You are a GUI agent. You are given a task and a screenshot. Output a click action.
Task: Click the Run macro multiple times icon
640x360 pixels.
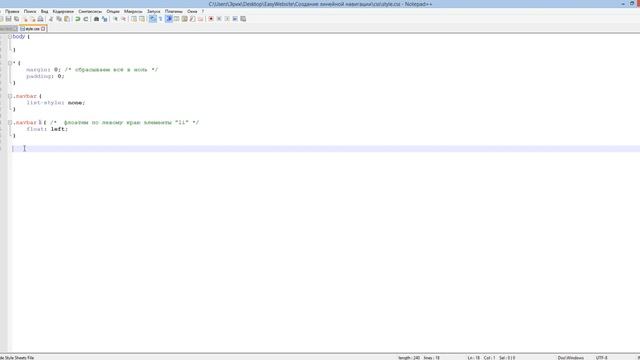(x=235, y=19)
